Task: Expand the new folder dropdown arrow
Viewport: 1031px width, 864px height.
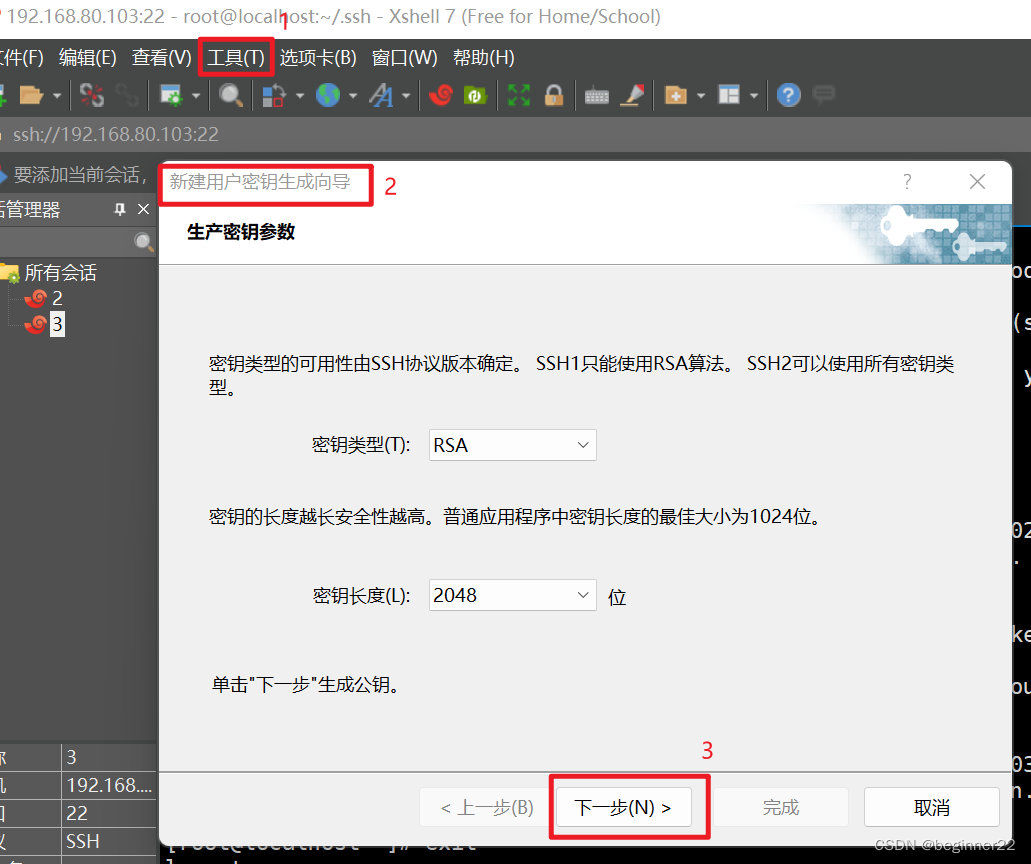Action: (701, 96)
